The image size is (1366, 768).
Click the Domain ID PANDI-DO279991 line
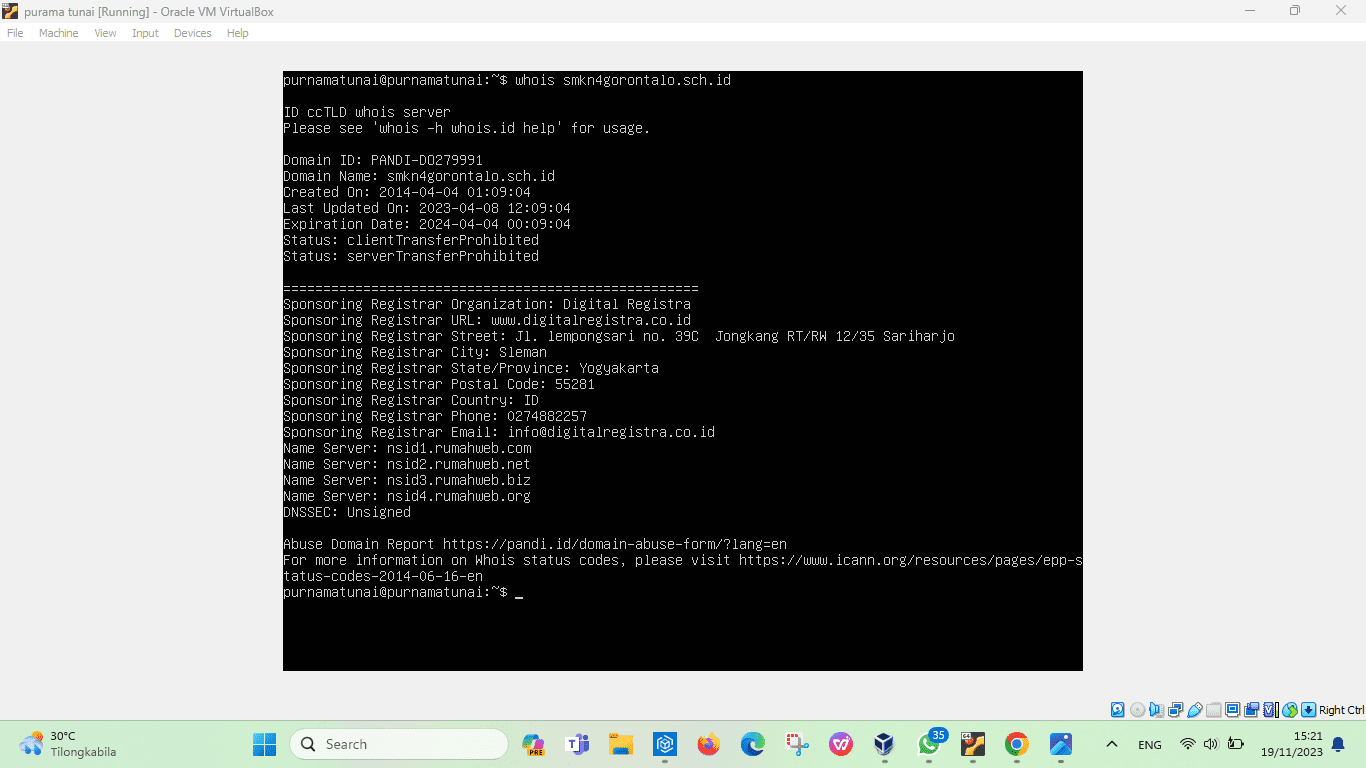coord(383,160)
